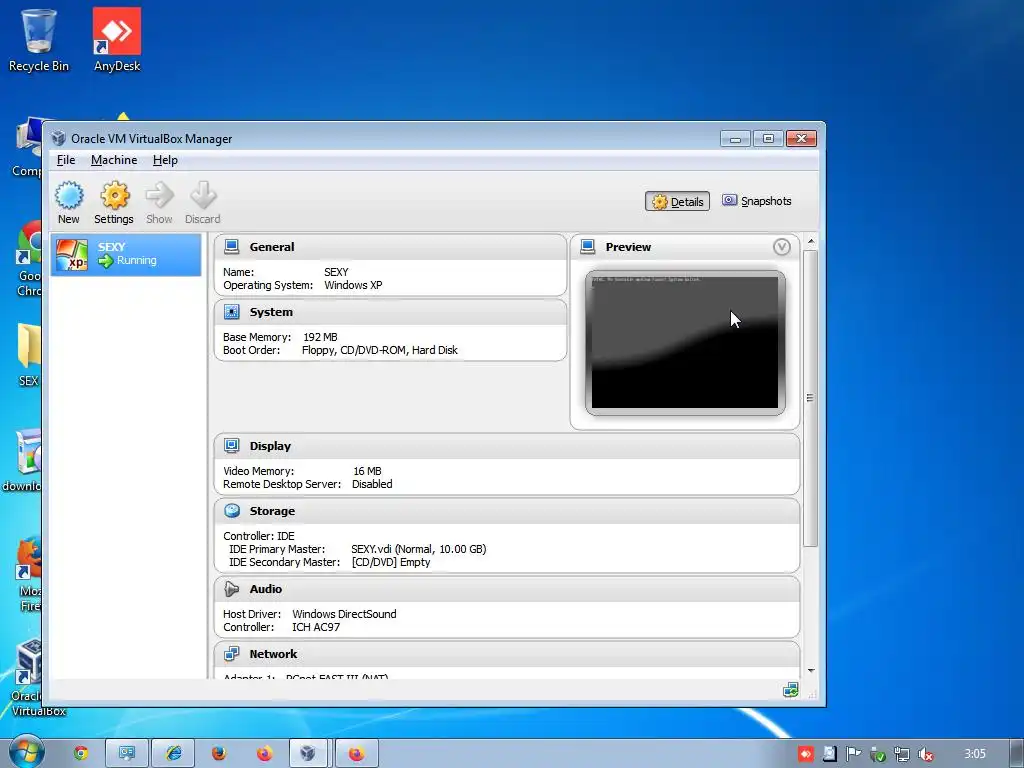Viewport: 1024px width, 768px height.
Task: Open the Storage section heading link
Action: click(x=272, y=511)
